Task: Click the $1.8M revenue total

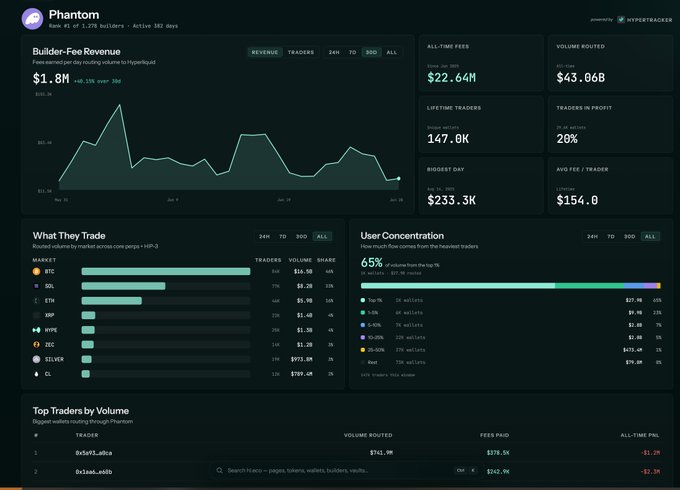Action: [51, 78]
